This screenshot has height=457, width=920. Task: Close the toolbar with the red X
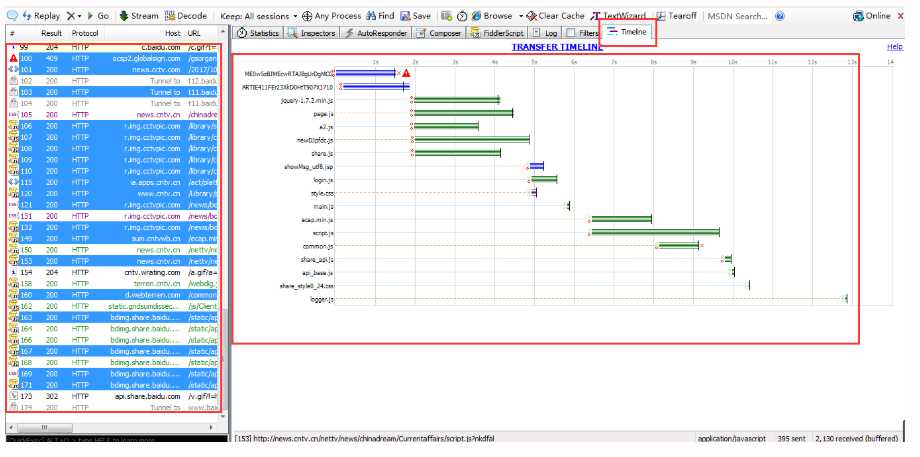point(901,16)
